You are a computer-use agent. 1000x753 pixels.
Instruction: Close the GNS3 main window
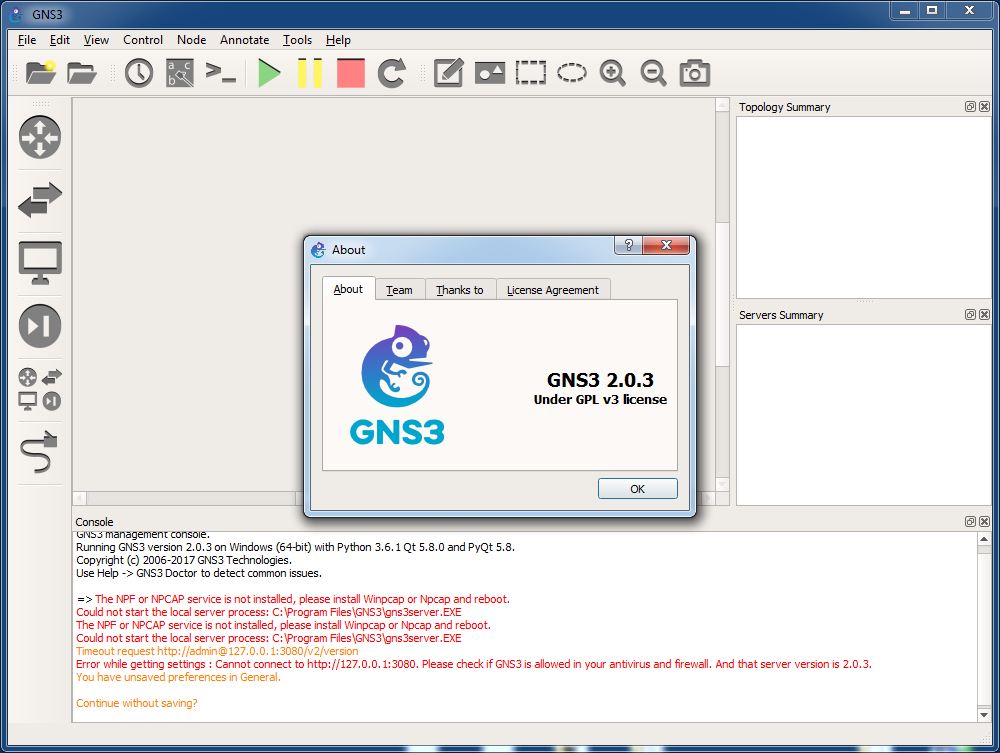click(969, 11)
